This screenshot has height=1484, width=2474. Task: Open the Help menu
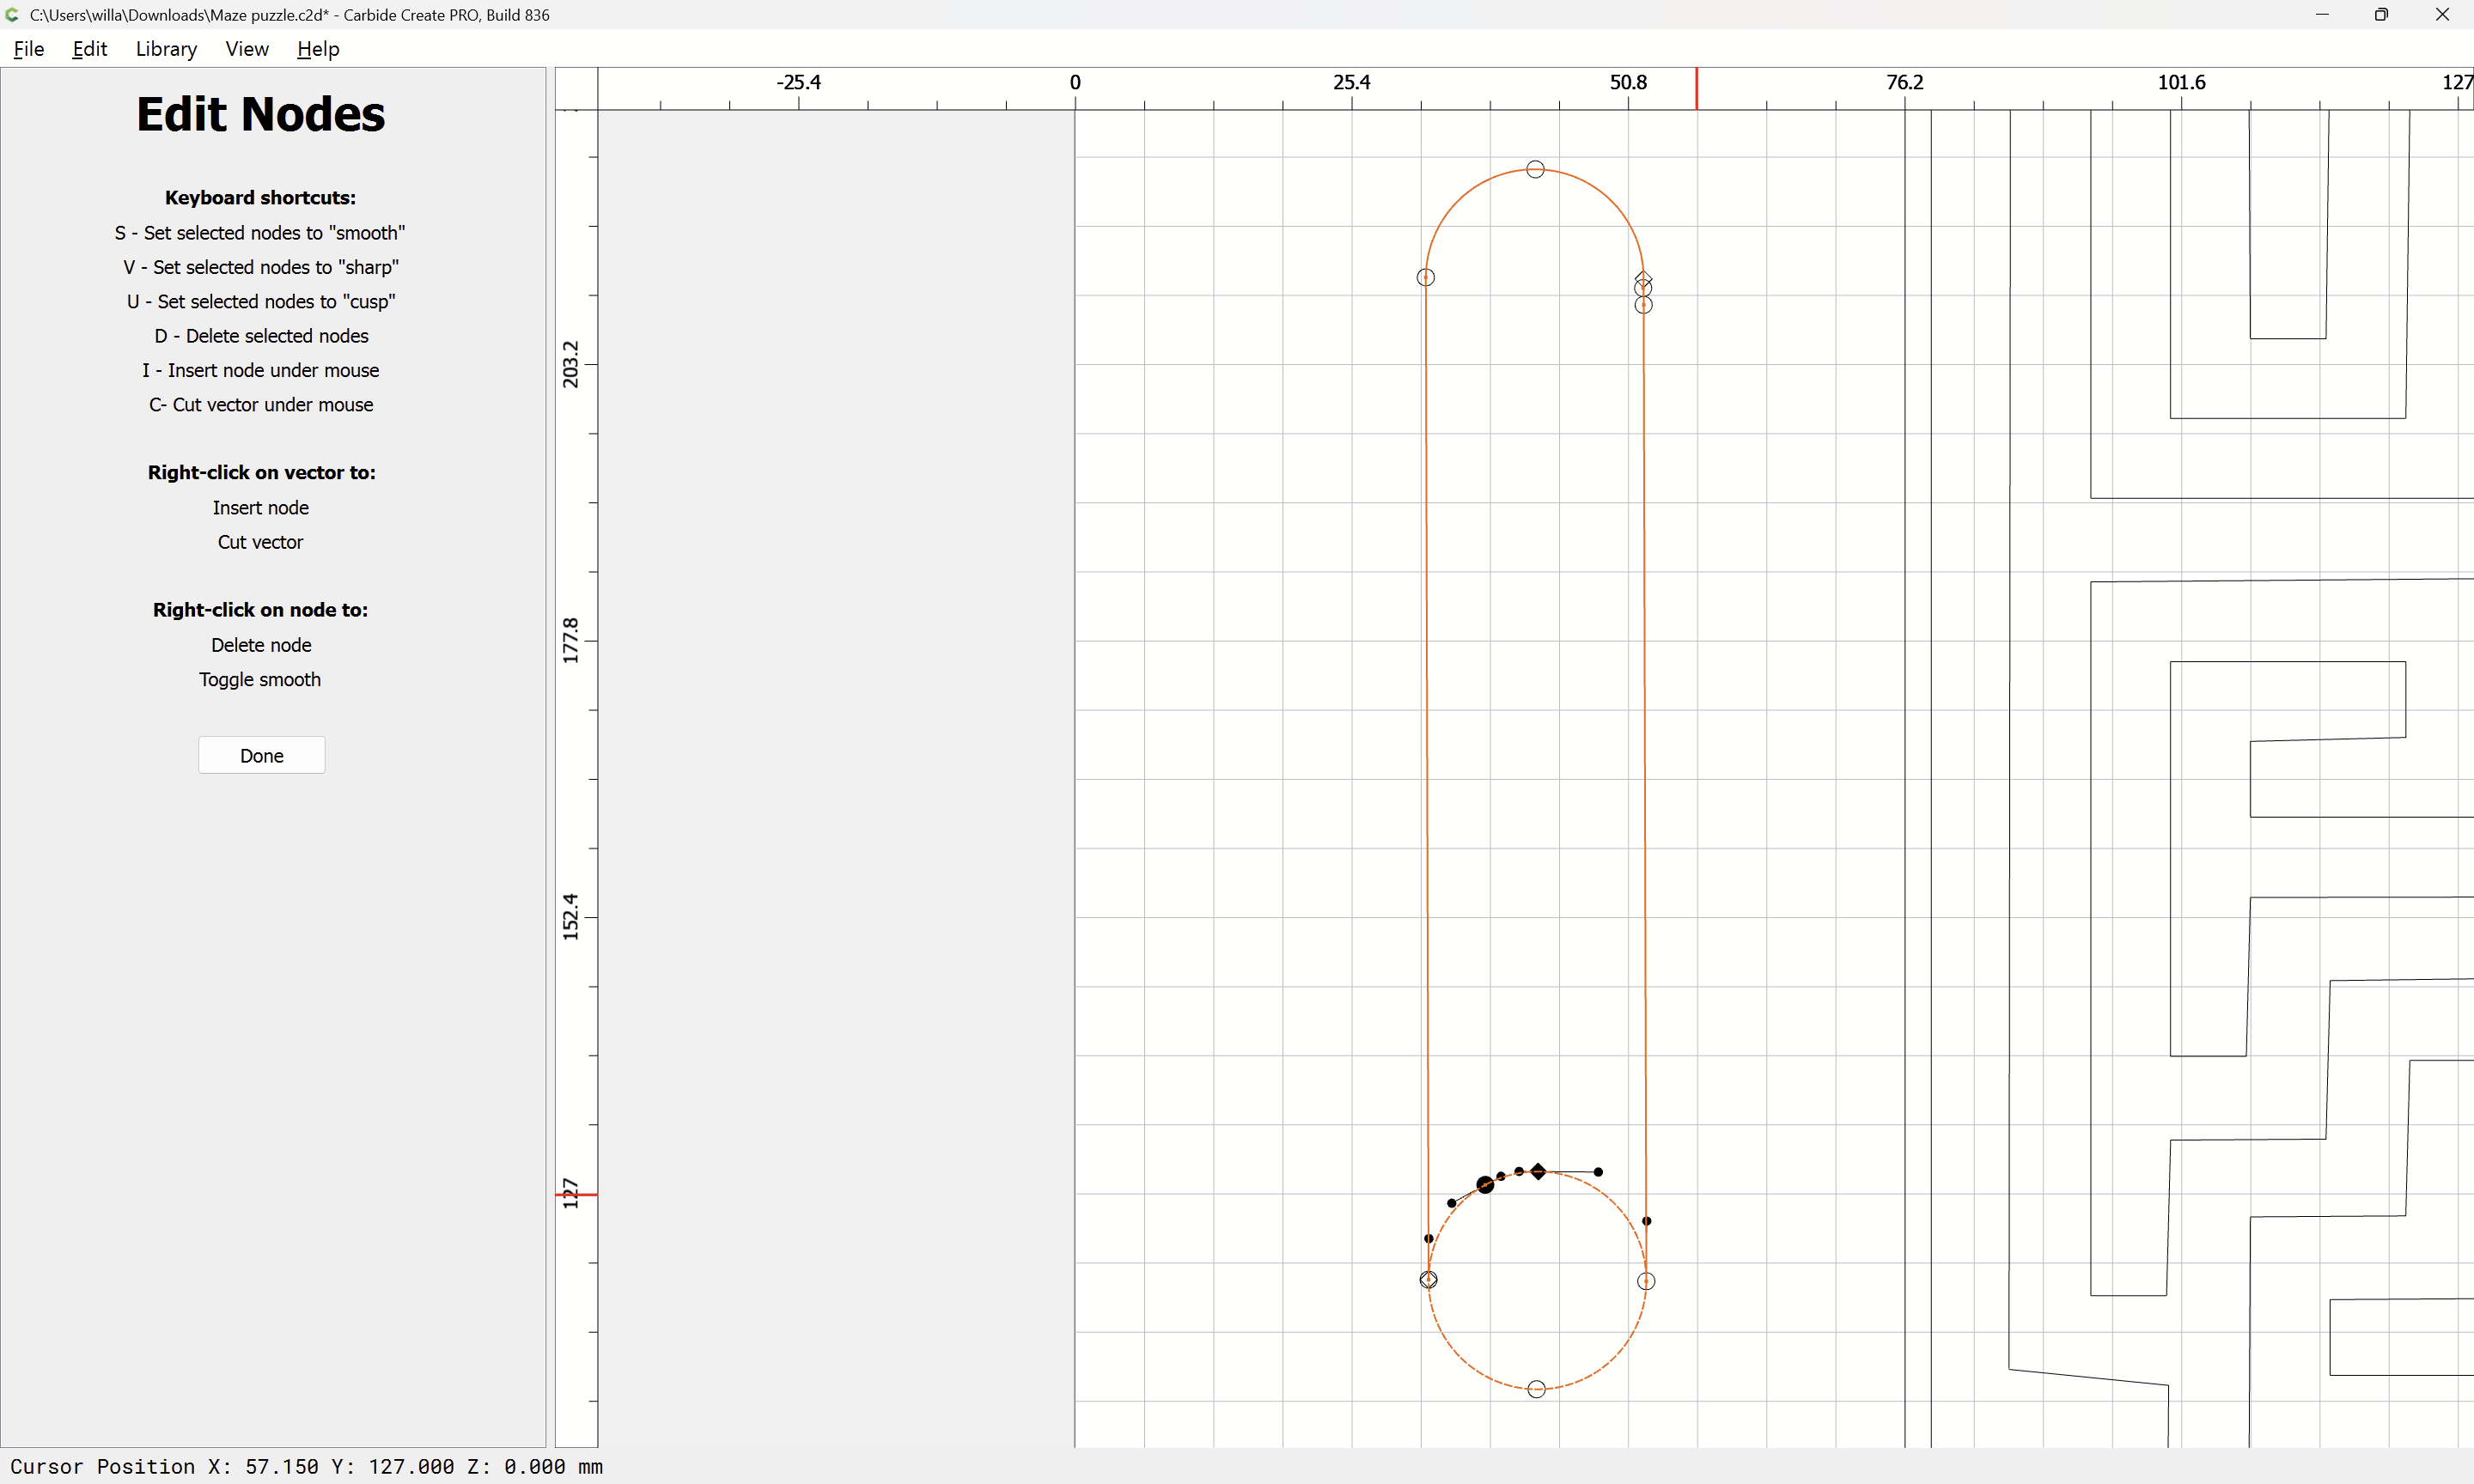click(318, 49)
